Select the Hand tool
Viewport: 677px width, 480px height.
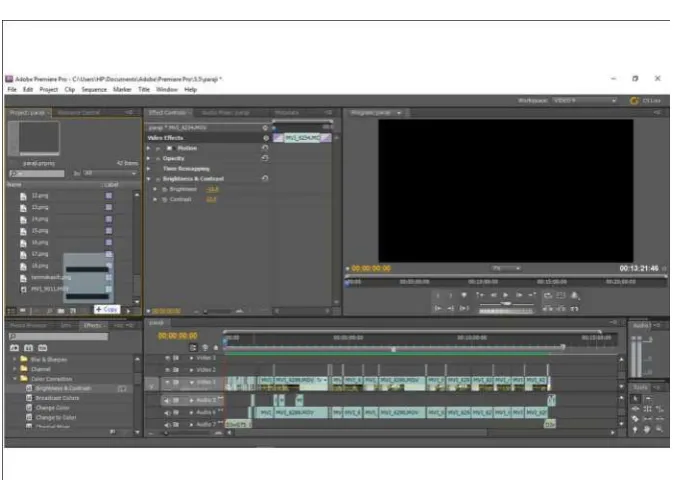click(648, 429)
